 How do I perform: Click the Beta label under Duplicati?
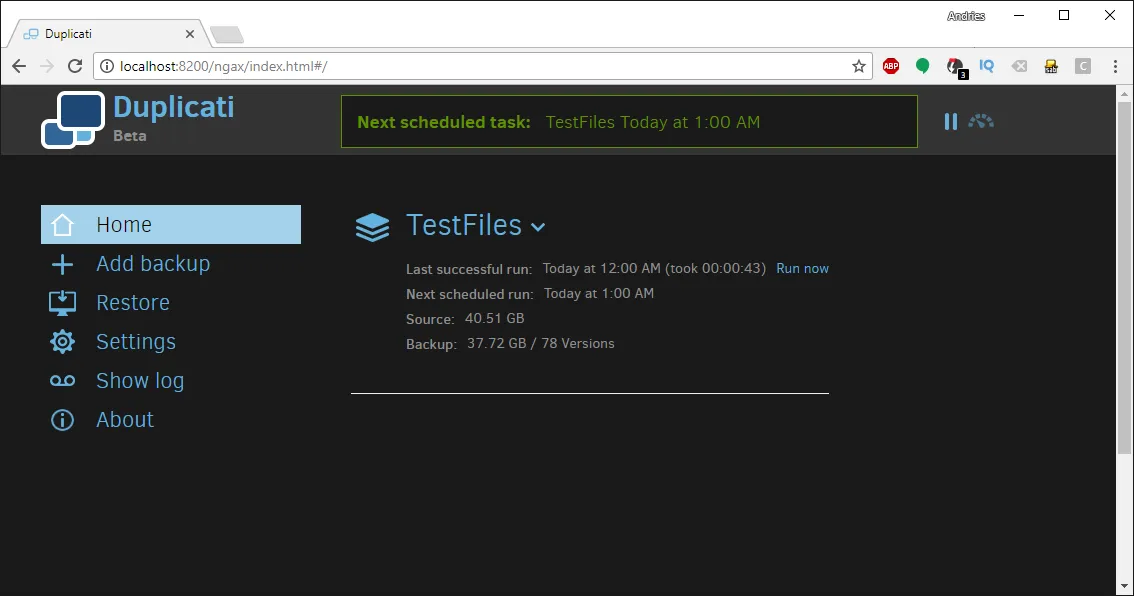point(129,136)
